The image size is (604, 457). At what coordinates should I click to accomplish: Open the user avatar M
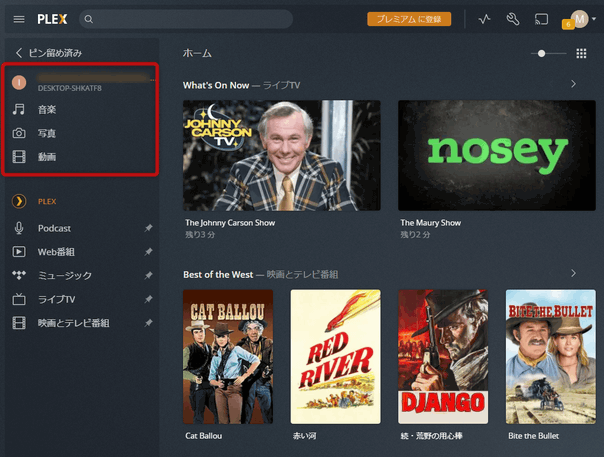(x=579, y=19)
